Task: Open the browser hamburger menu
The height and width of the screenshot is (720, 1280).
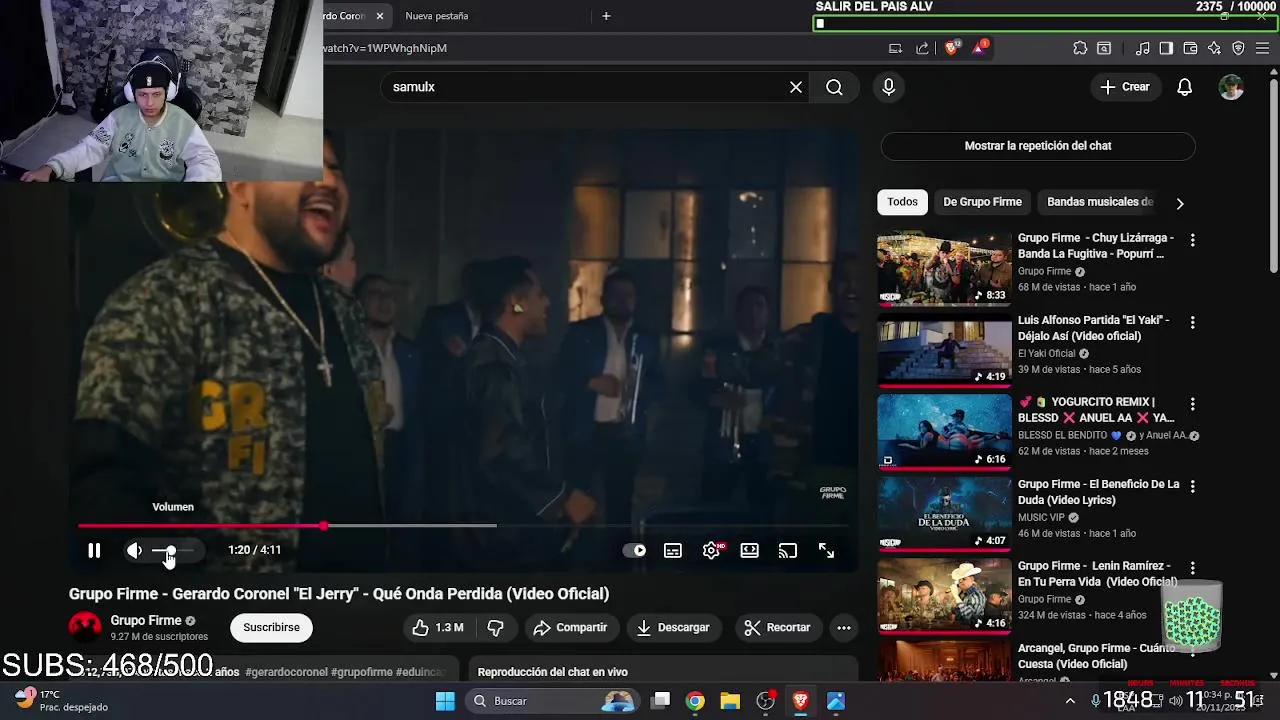Action: pos(1264,48)
